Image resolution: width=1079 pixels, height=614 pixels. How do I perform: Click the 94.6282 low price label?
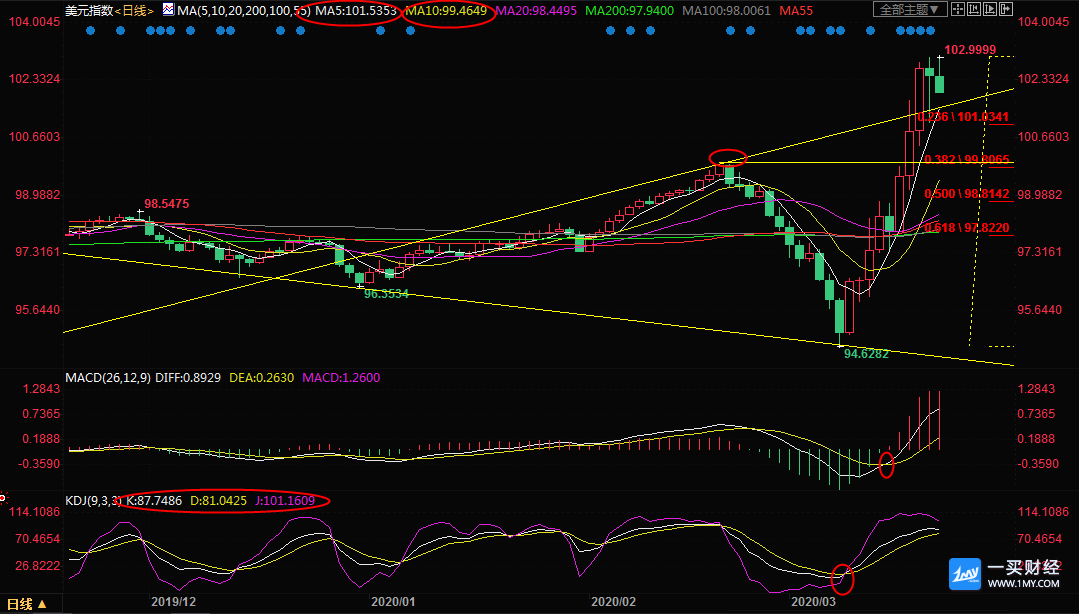pyautogui.click(x=866, y=354)
